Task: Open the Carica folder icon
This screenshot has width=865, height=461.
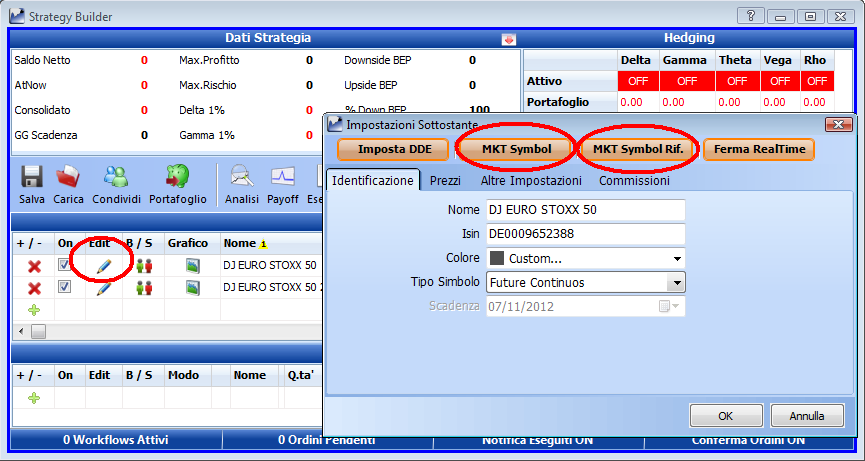Action: tap(68, 178)
